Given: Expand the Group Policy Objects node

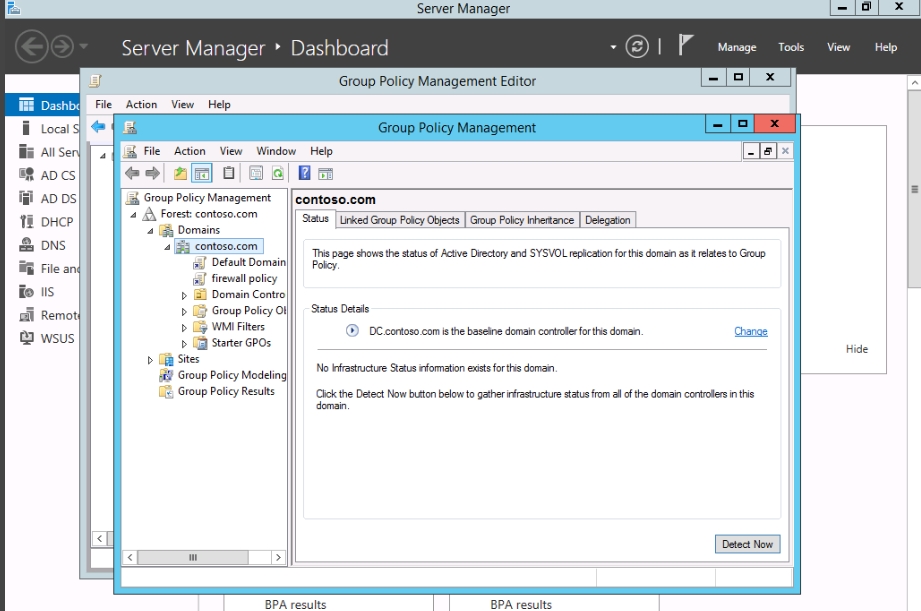Looking at the screenshot, I should point(184,311).
